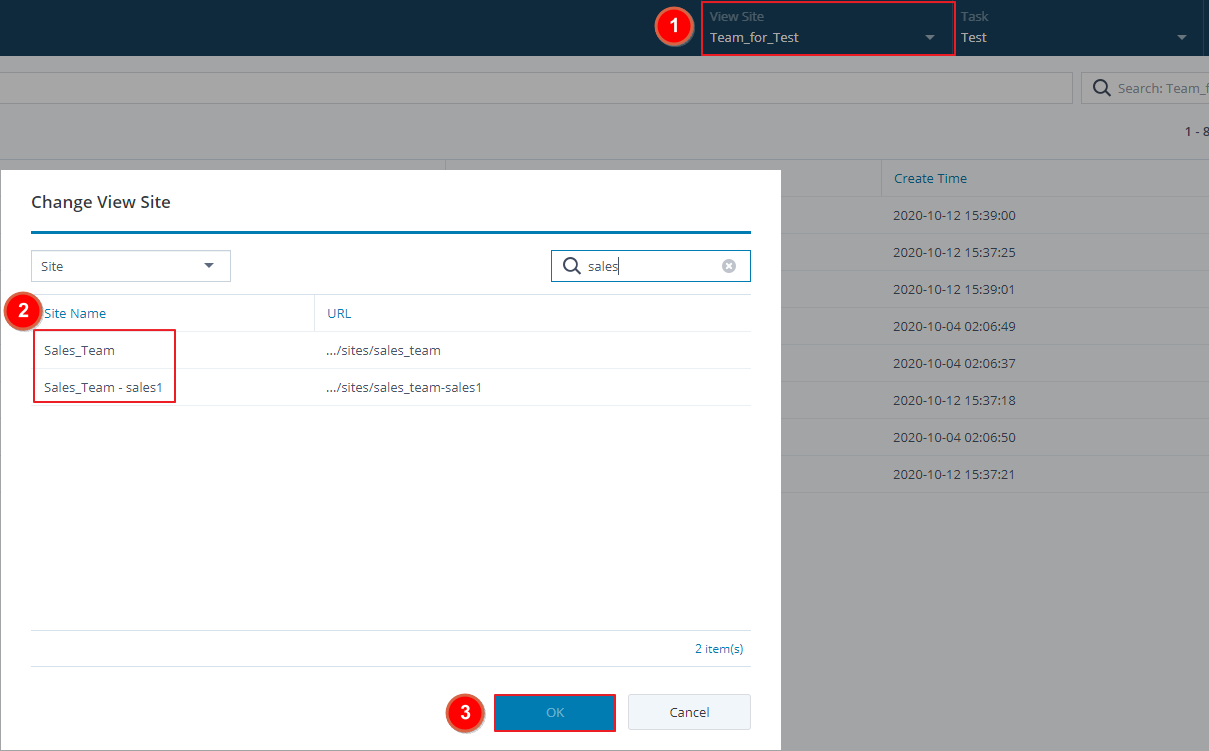The width and height of the screenshot is (1209, 751).
Task: Click into the dialog search input containing 'sales'
Action: [650, 266]
